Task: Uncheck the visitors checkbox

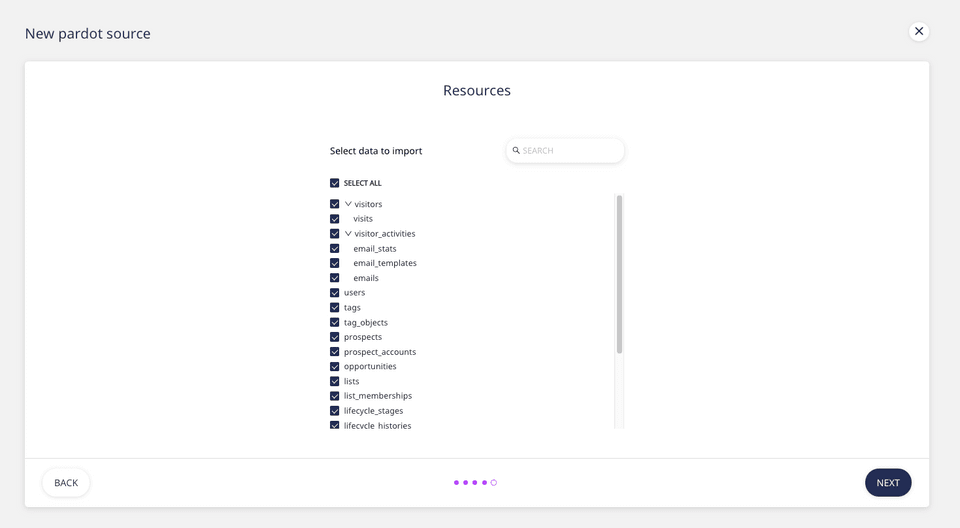Action: click(335, 204)
